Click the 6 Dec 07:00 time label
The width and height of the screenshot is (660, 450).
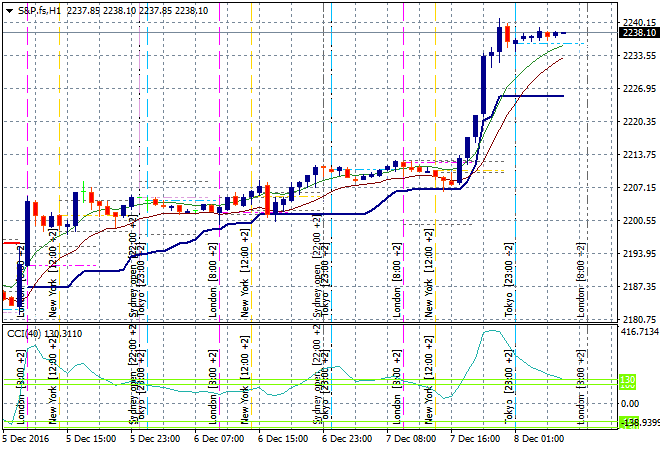click(x=219, y=438)
